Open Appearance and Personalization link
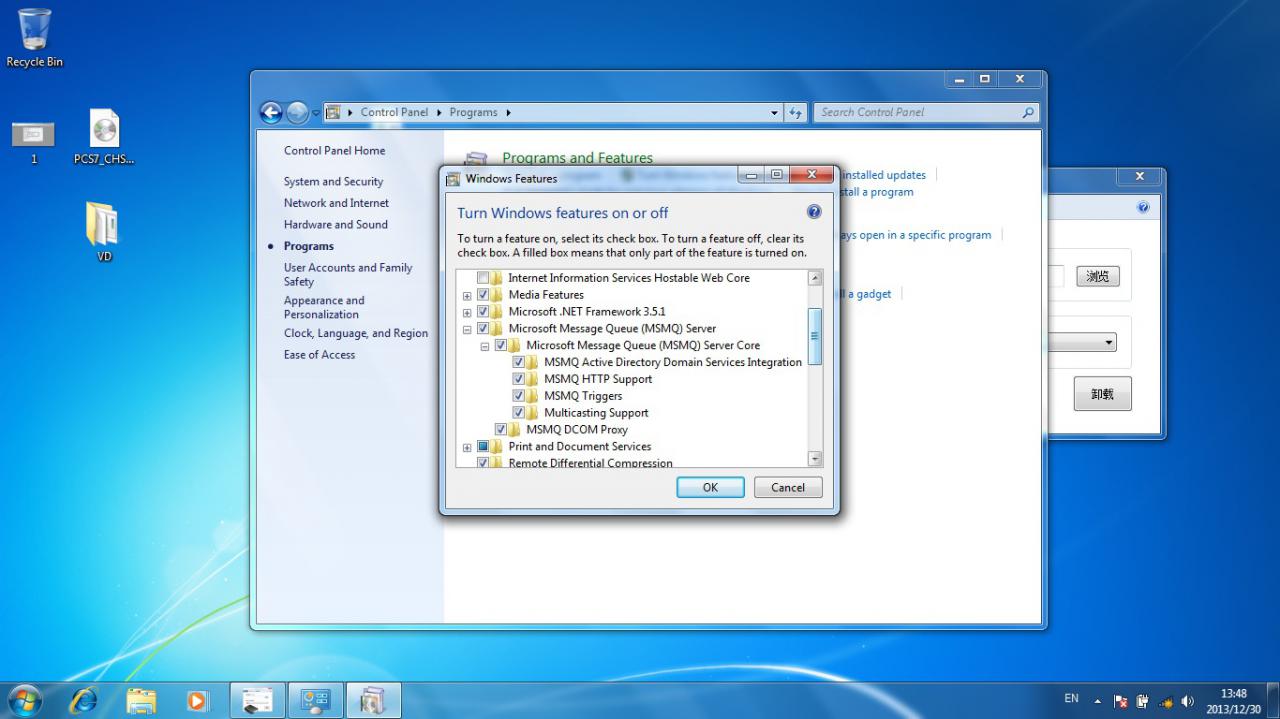The width and height of the screenshot is (1280, 719). click(324, 308)
